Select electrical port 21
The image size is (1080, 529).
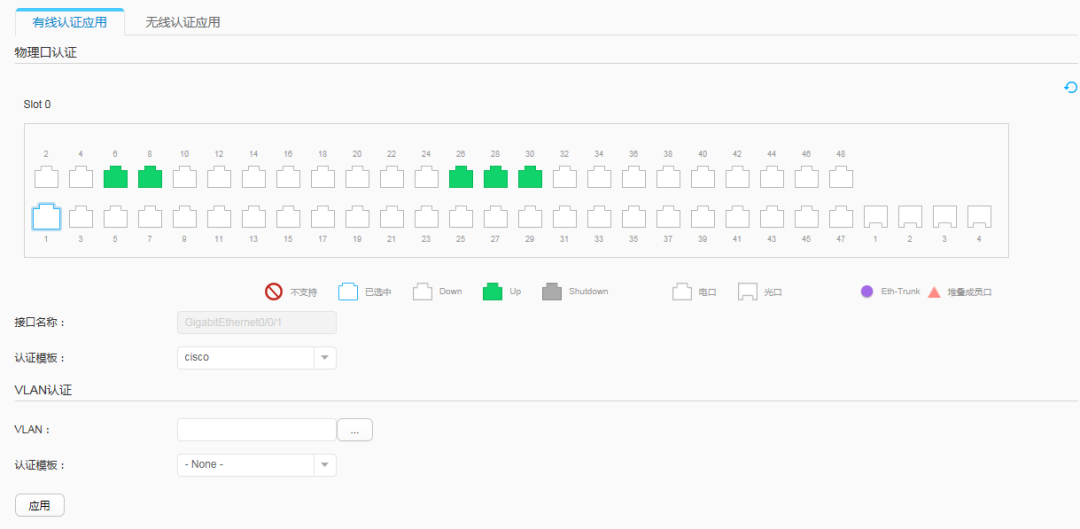point(392,217)
